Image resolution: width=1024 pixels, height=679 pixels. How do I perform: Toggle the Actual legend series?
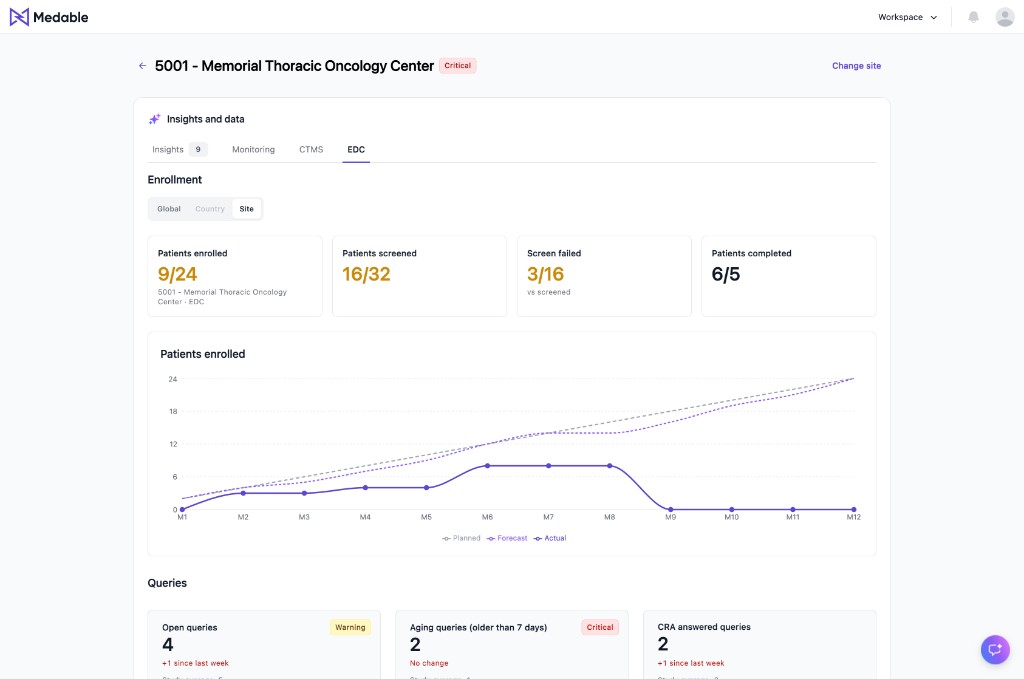click(x=550, y=538)
